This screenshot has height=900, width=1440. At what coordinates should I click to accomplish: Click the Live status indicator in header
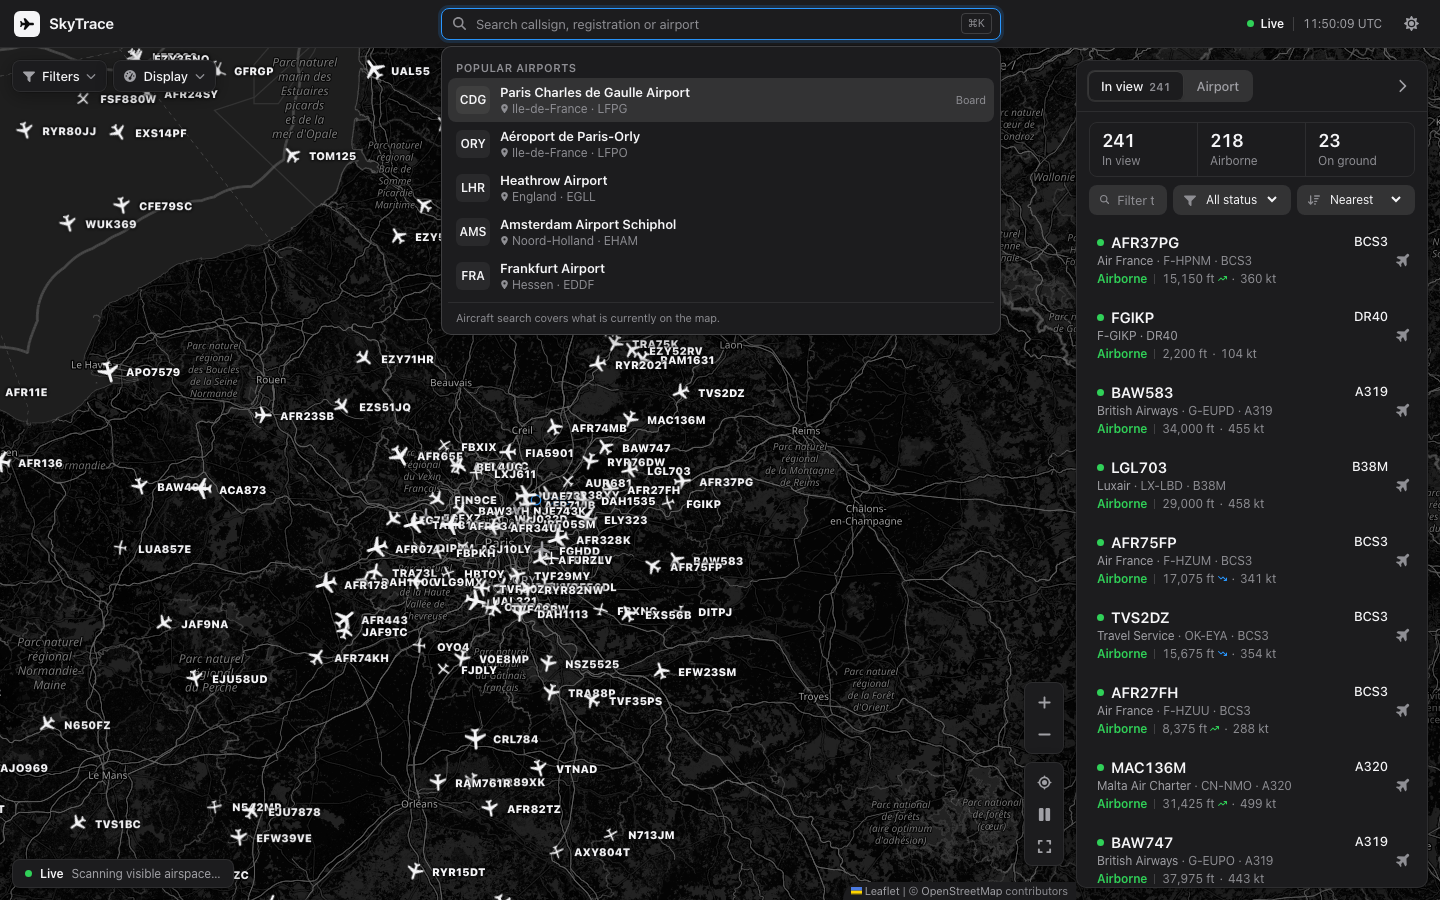pyautogui.click(x=1265, y=24)
